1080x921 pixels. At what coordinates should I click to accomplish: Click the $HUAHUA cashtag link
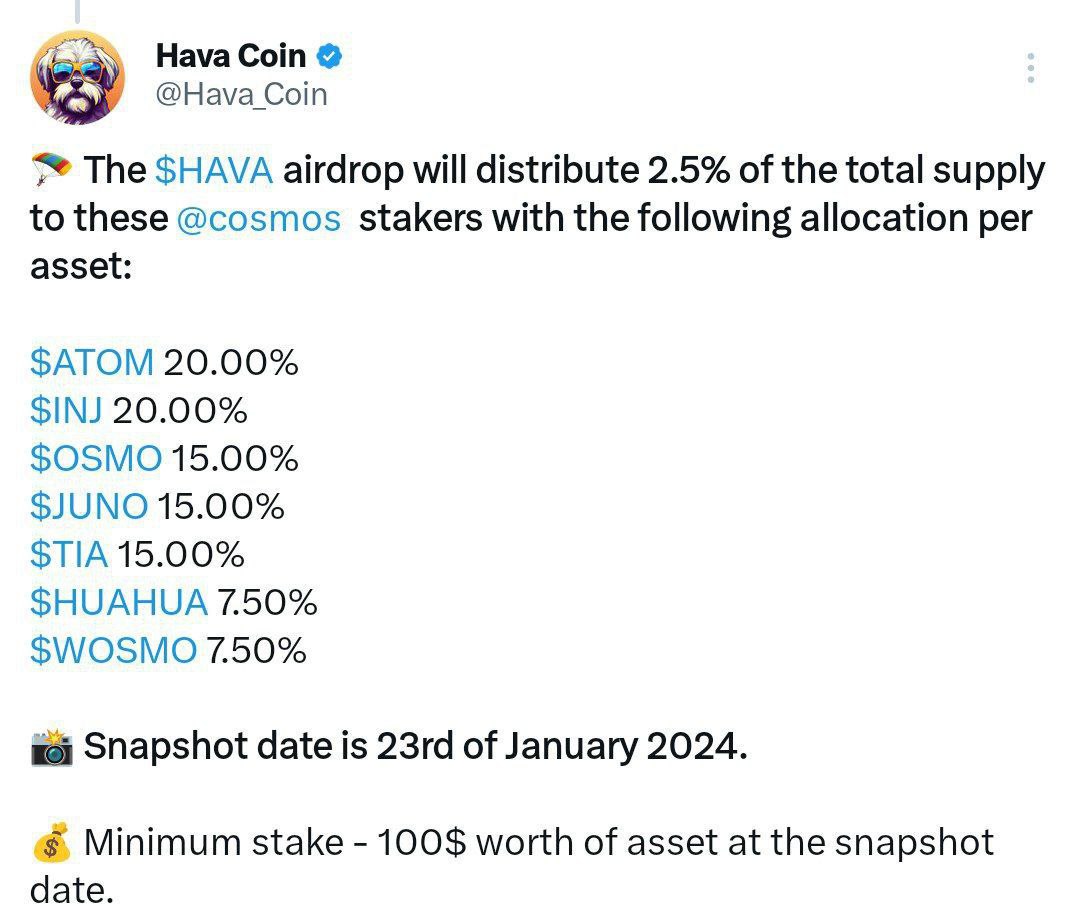(x=118, y=602)
